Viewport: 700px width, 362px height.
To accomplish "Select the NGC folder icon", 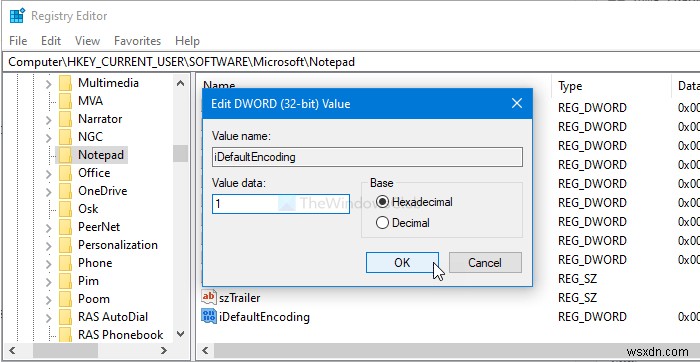I will click(x=65, y=137).
